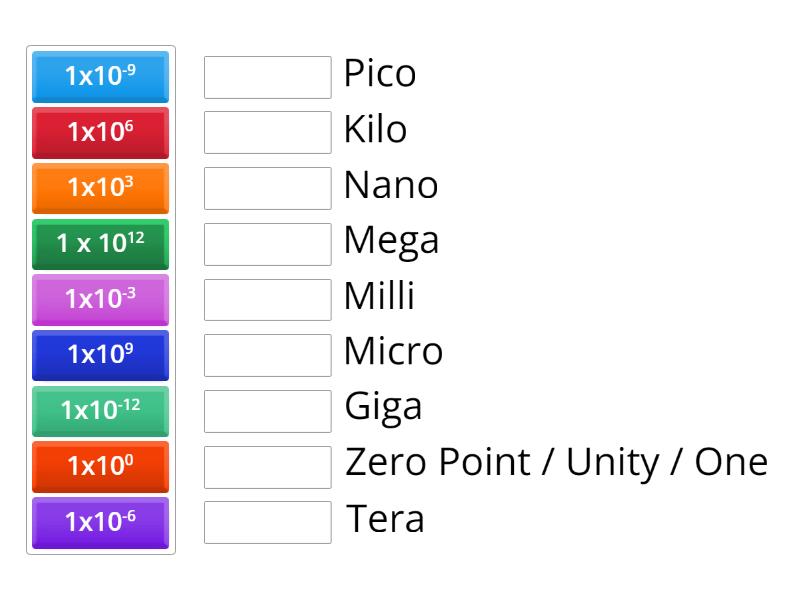The width and height of the screenshot is (800, 600).
Task: Select the pink 1x10⁻³ tile
Action: 100,300
